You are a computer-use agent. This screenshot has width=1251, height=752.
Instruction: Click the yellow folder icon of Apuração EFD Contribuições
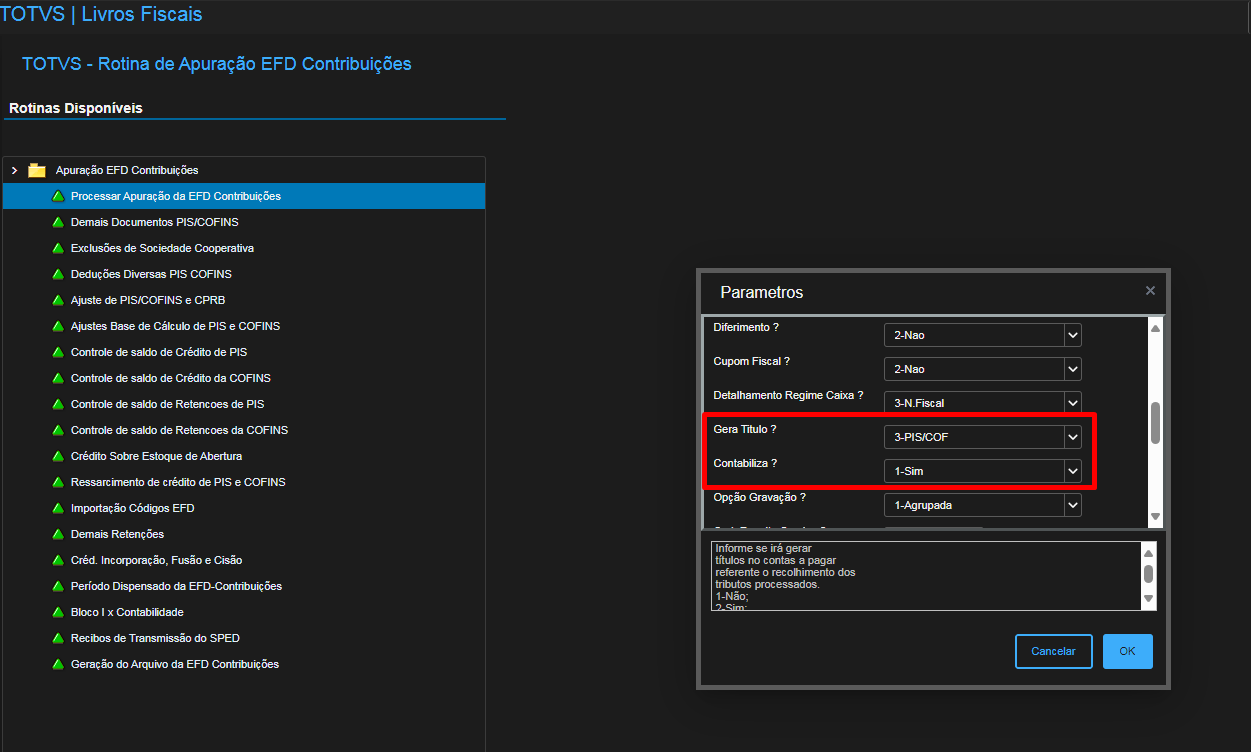coord(37,170)
